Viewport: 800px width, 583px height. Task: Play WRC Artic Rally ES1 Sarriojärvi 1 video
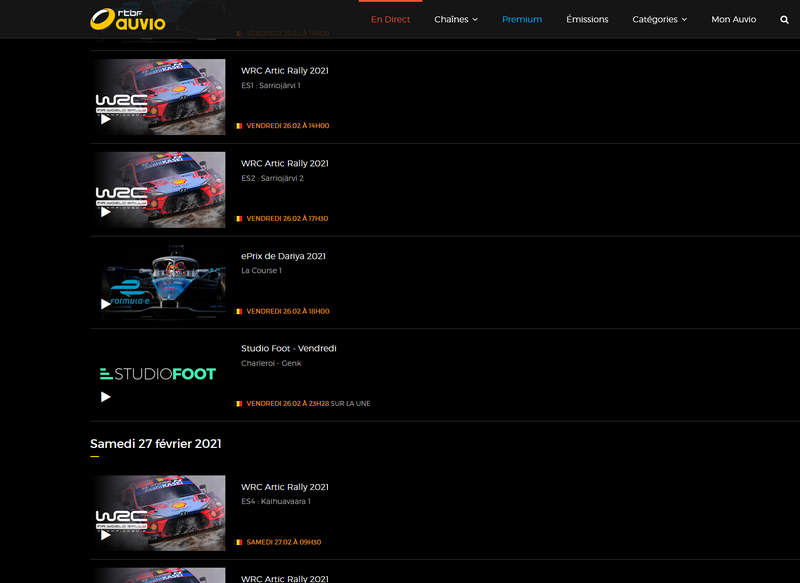tap(106, 119)
